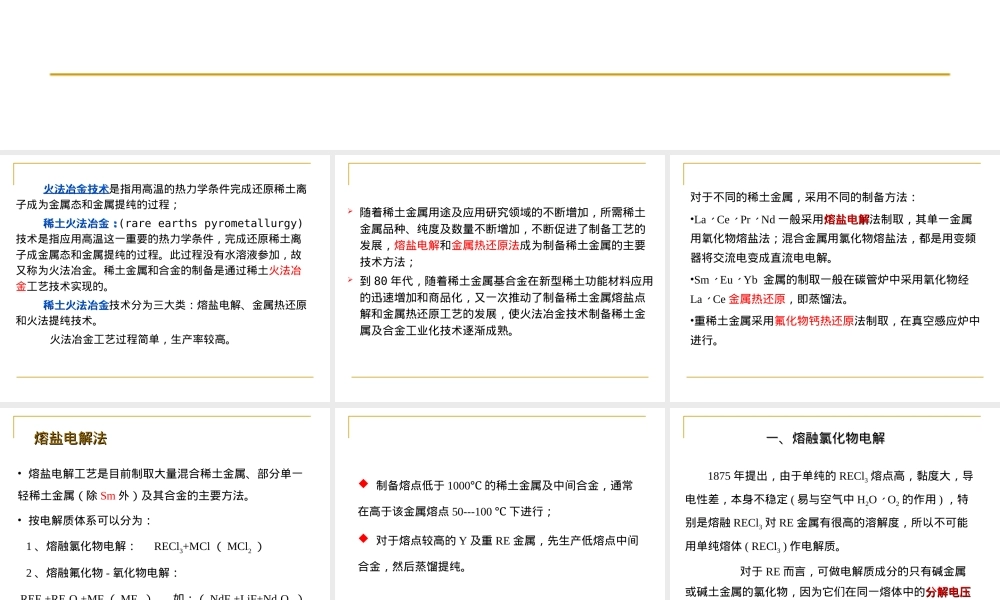The height and width of the screenshot is (600, 1000).
Task: Click the red text 氟化物钙热还原
Action: point(814,321)
